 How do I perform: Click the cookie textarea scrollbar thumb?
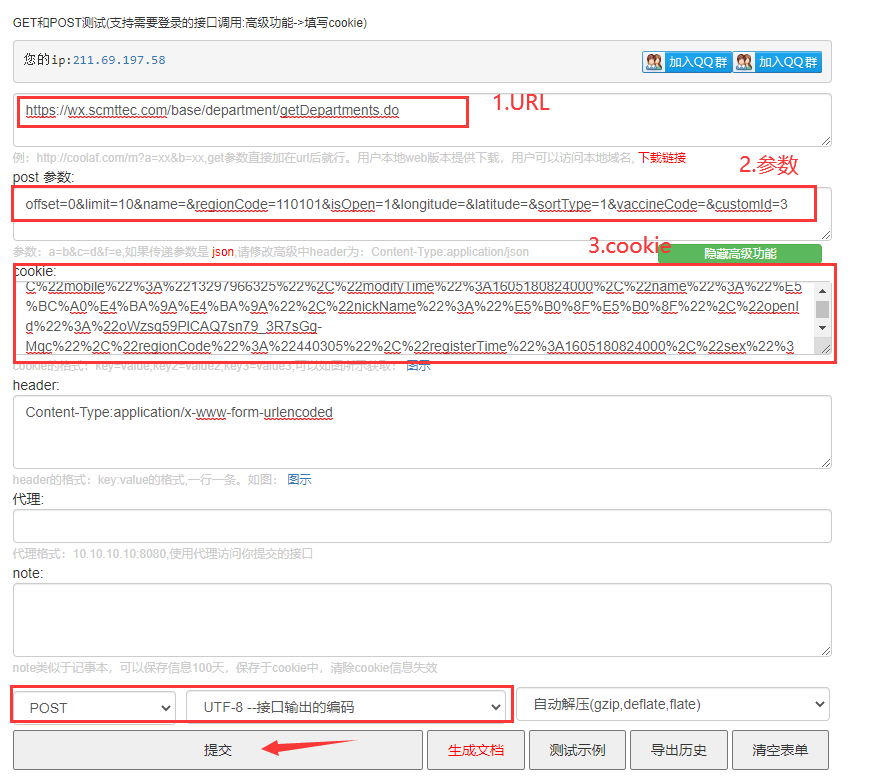pyautogui.click(x=822, y=309)
